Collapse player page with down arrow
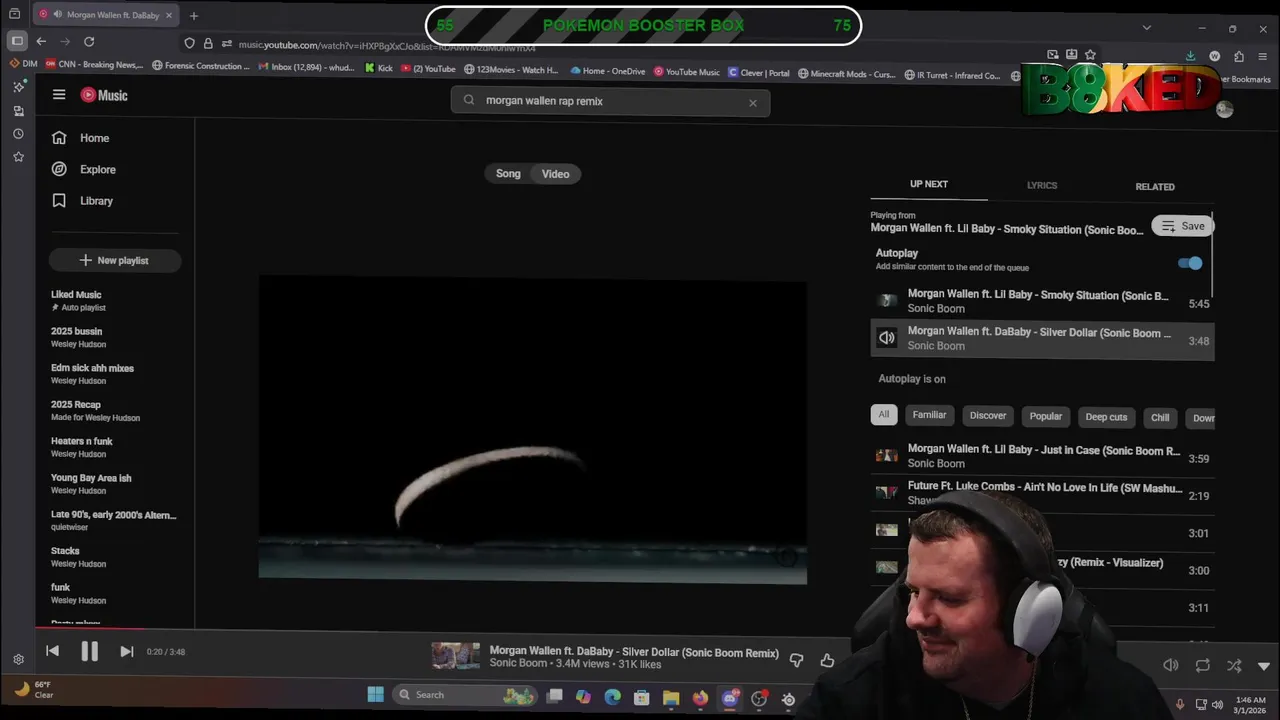 coord(1263,666)
